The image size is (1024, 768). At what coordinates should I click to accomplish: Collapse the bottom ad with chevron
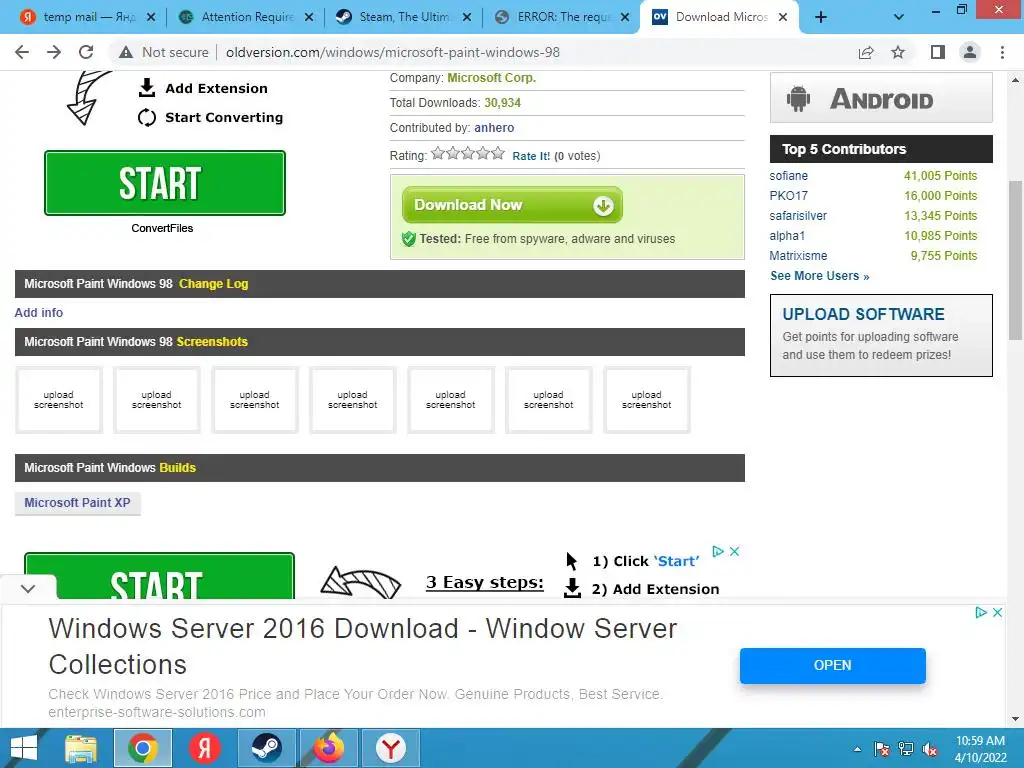point(27,588)
